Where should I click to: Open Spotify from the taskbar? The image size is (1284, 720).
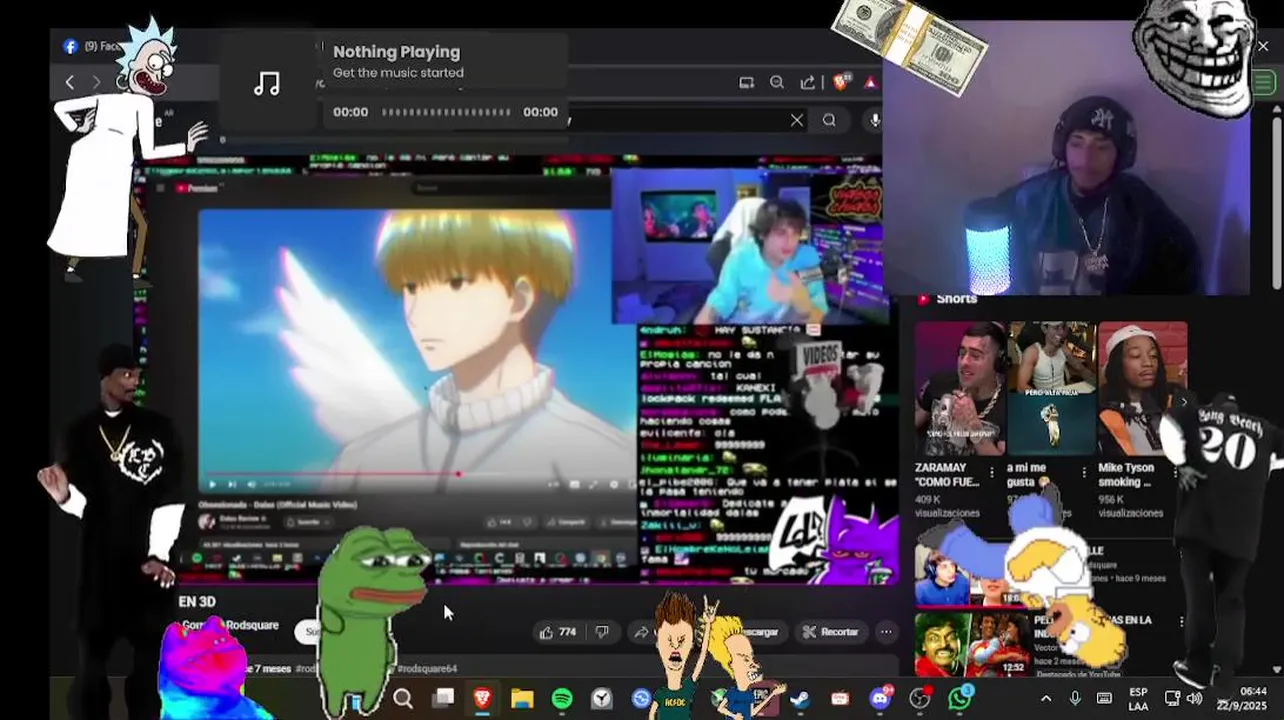[562, 699]
